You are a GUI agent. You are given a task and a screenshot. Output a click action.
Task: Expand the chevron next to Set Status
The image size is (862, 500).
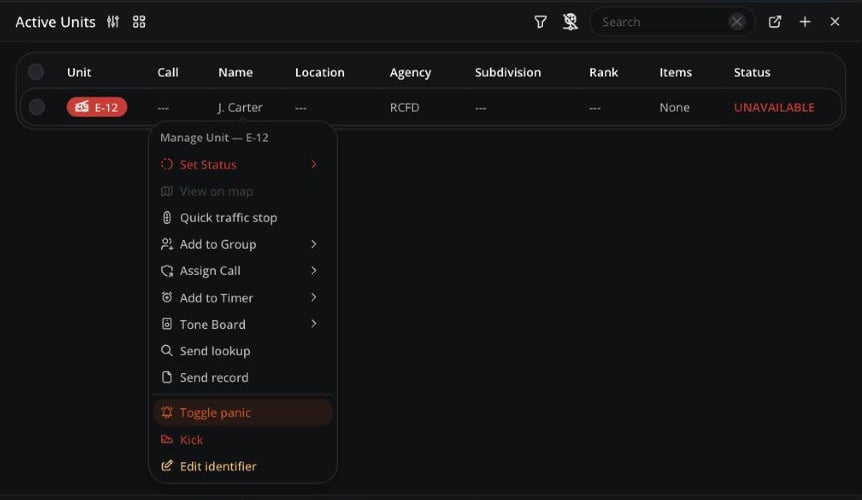(314, 164)
